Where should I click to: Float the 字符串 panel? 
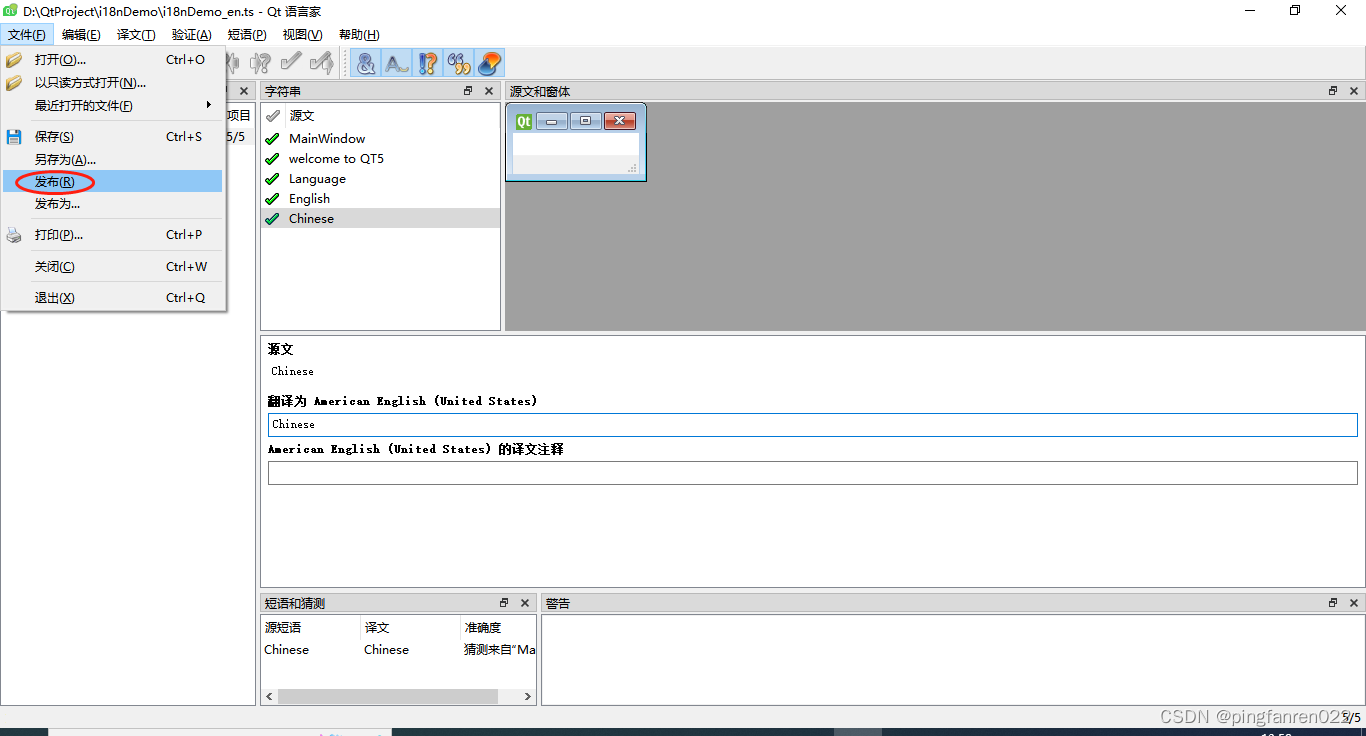468,91
